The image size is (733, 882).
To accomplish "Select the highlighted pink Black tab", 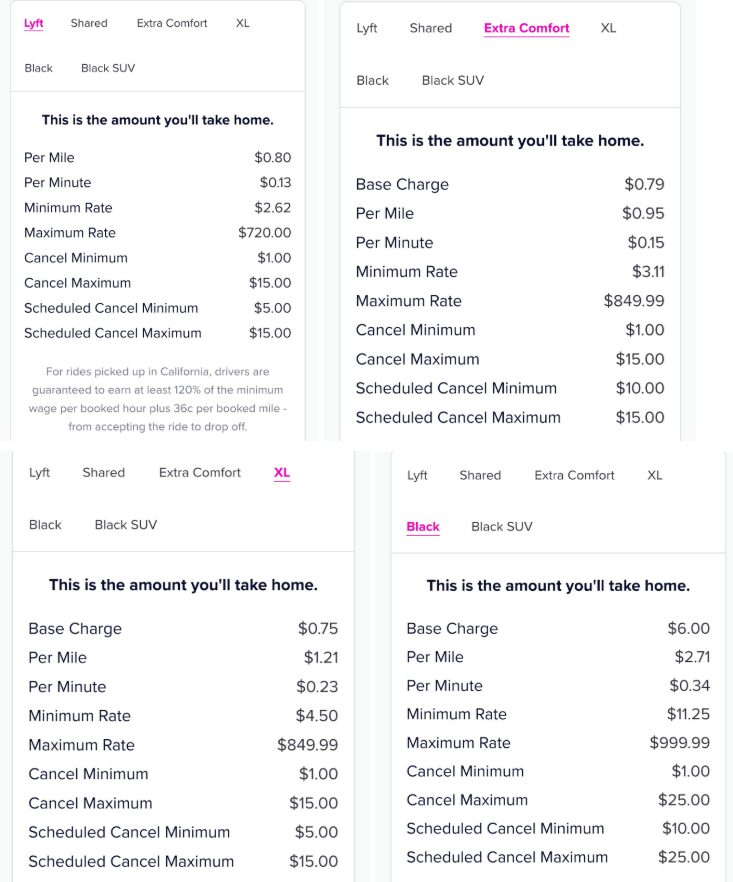I will tap(423, 526).
